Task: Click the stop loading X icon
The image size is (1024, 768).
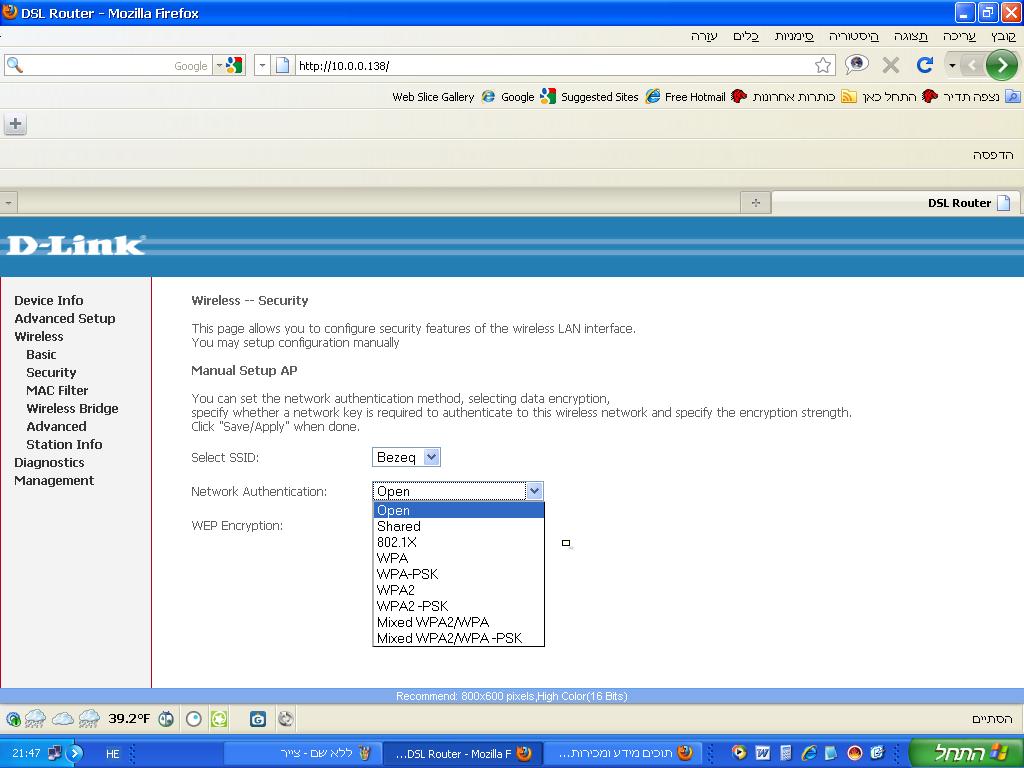Action: (x=891, y=65)
